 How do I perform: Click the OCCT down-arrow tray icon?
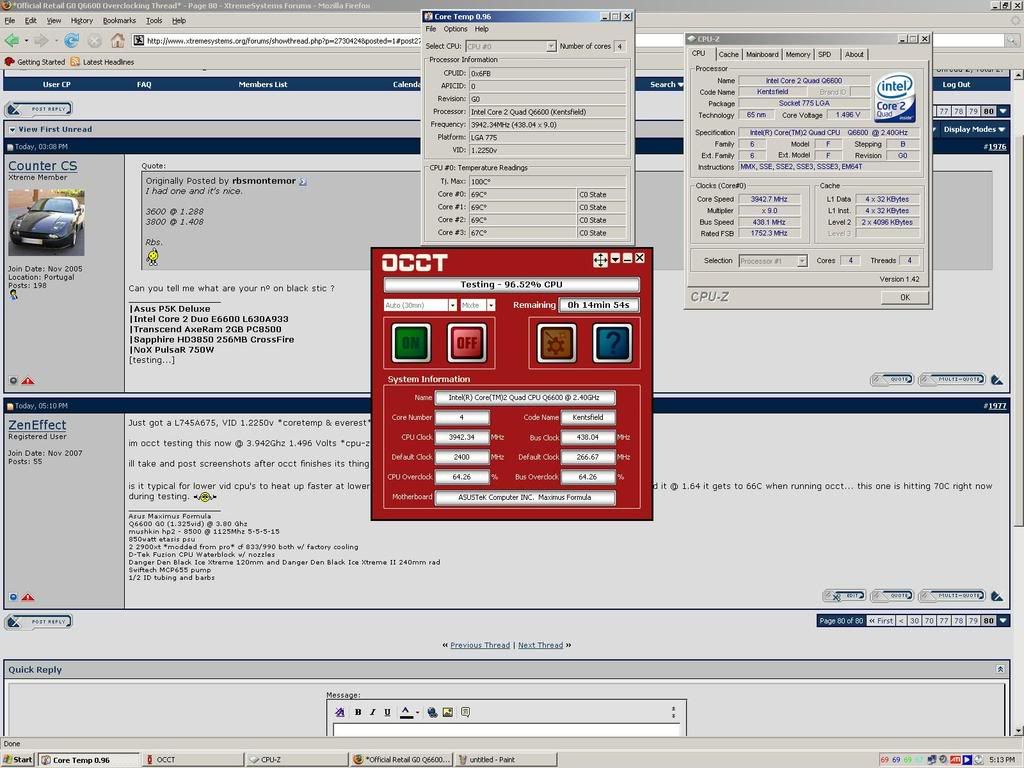615,259
